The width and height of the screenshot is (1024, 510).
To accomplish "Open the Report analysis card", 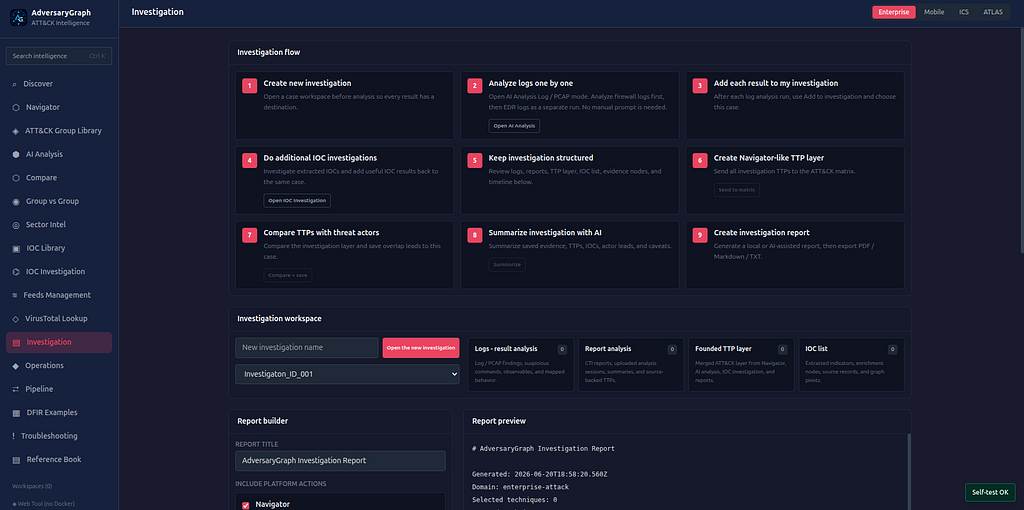I will pos(631,364).
